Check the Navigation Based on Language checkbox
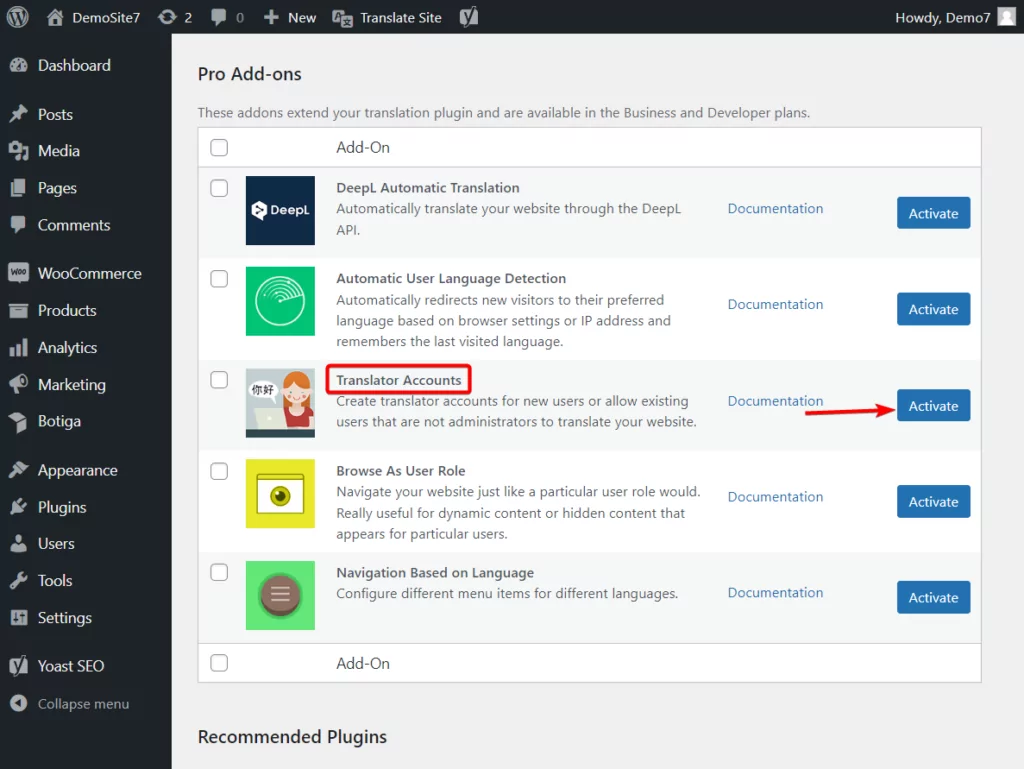Image resolution: width=1024 pixels, height=769 pixels. click(219, 573)
